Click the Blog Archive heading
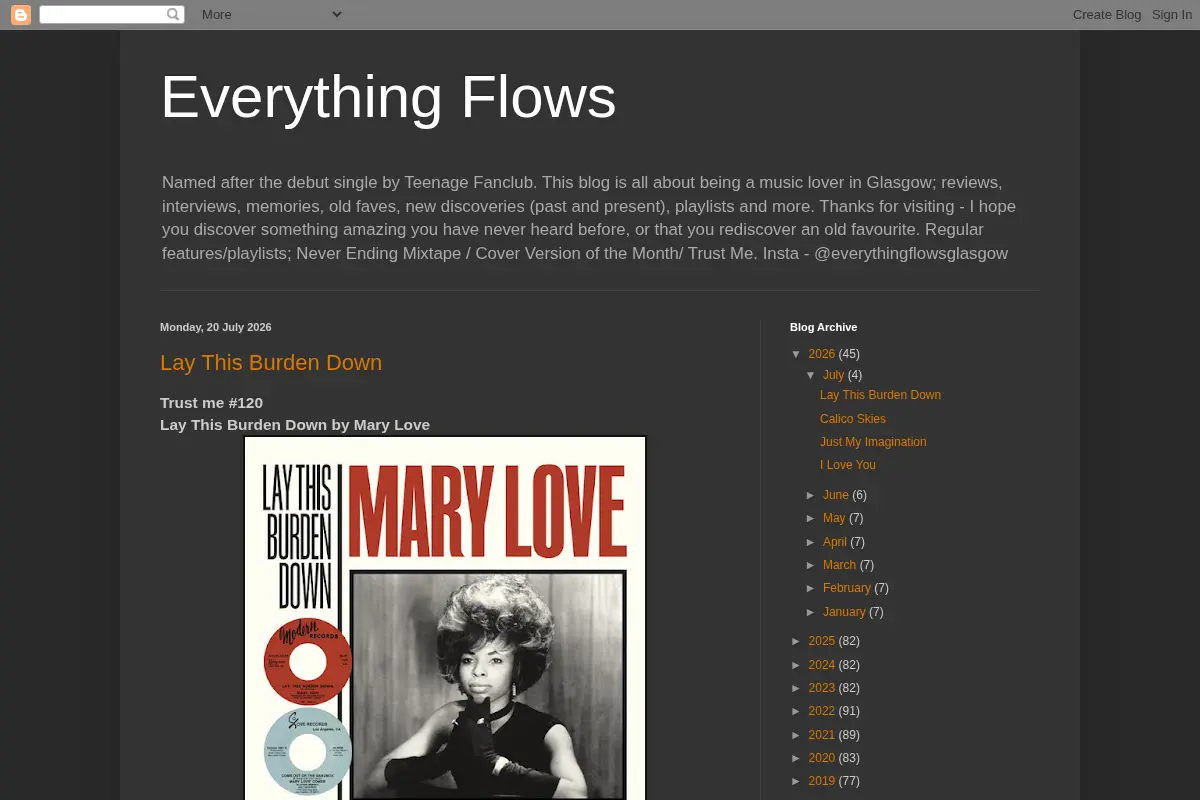 click(823, 327)
